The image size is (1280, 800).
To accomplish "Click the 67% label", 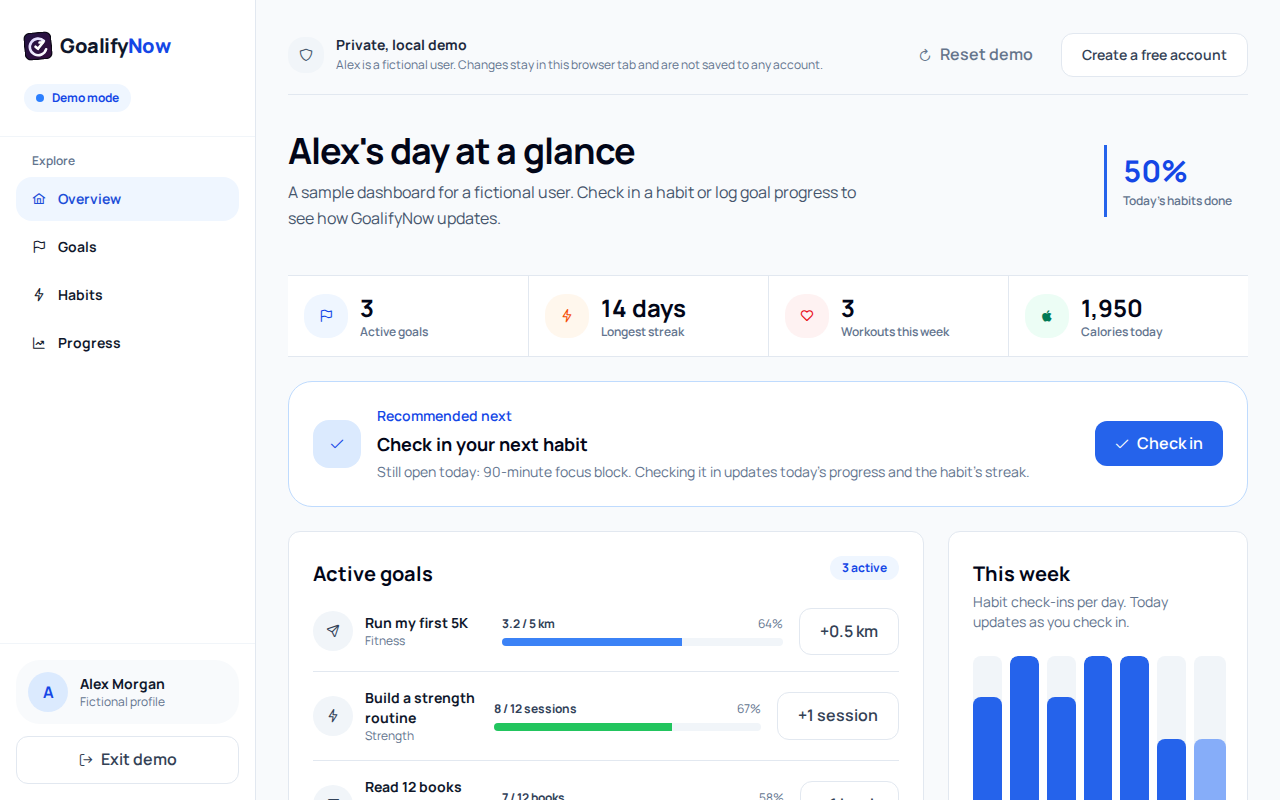I will [x=749, y=709].
